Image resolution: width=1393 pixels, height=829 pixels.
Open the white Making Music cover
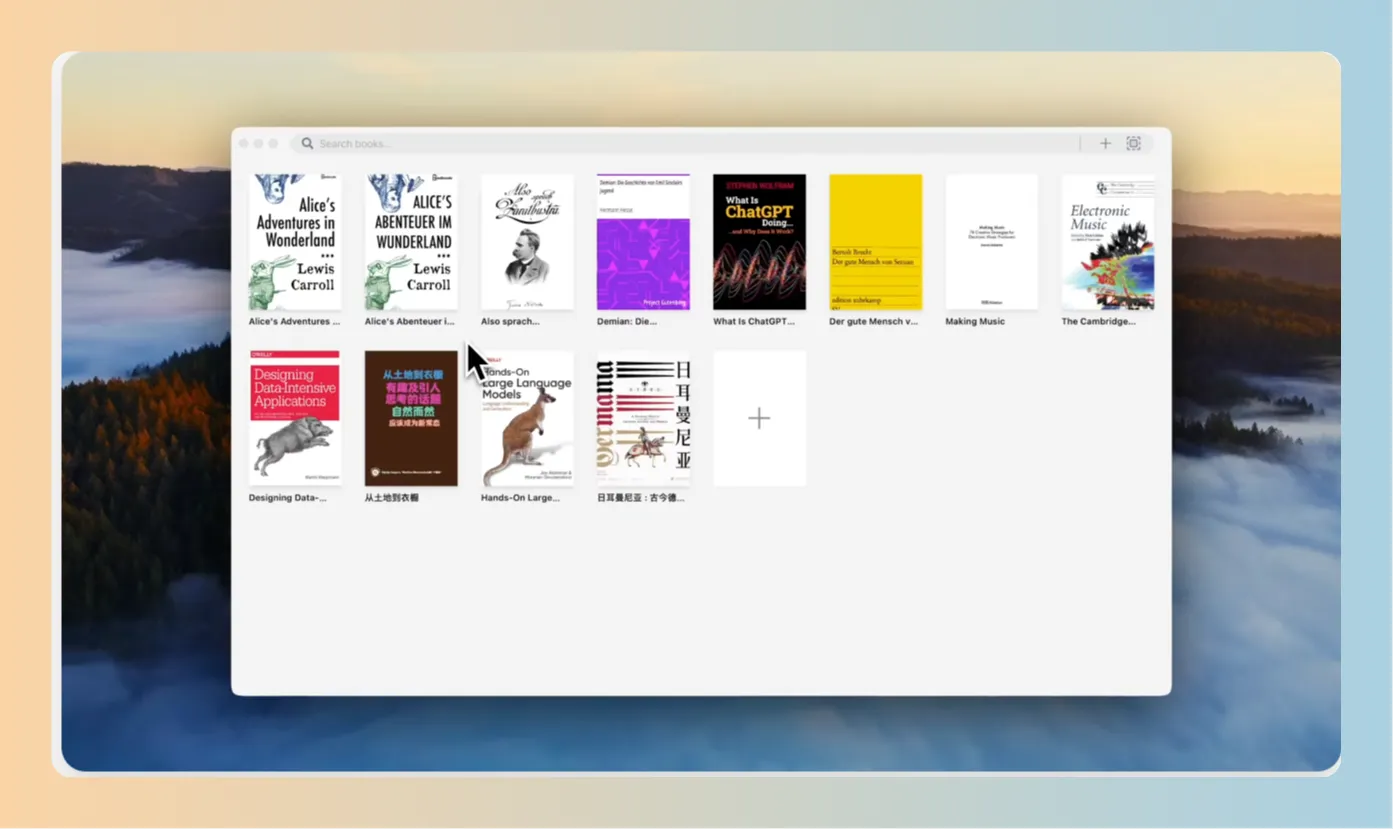tap(992, 242)
